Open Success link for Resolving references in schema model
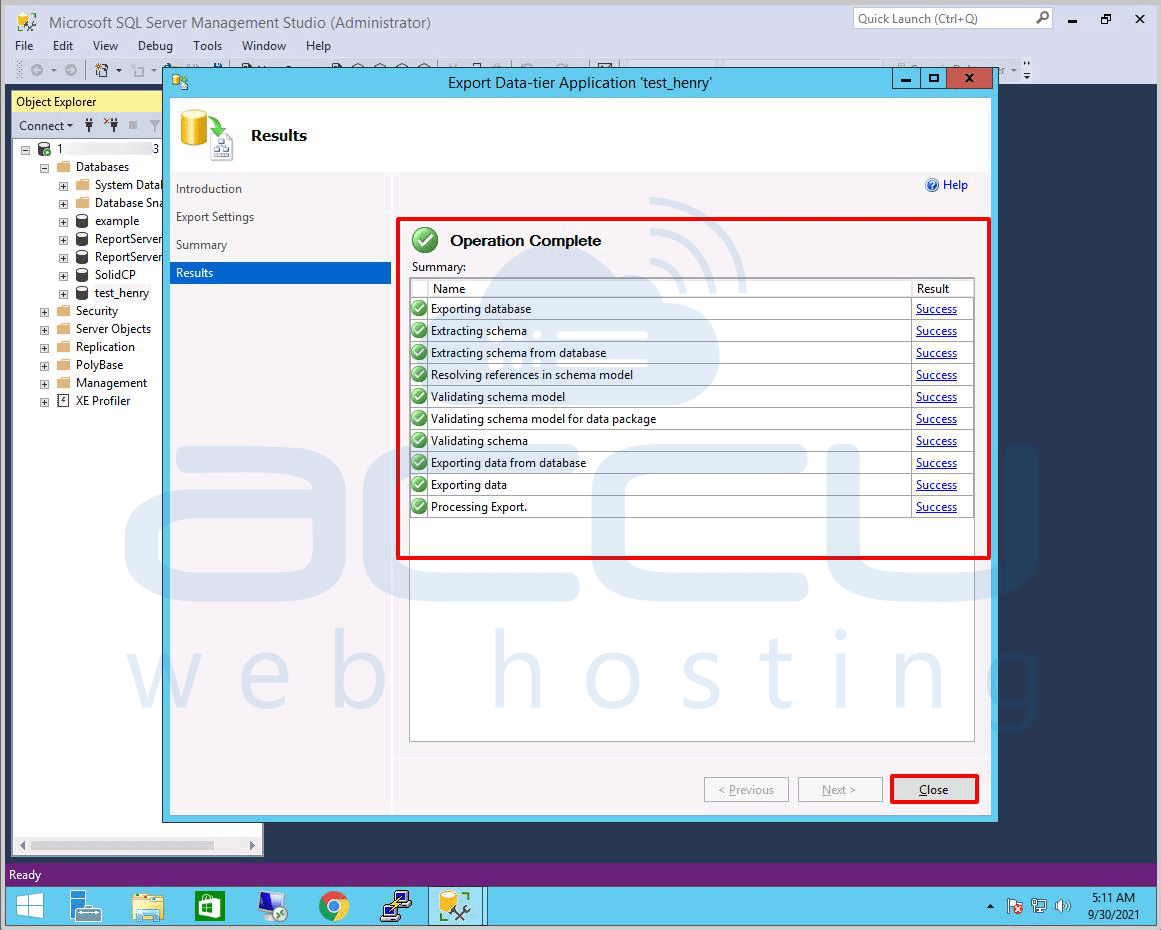 (x=936, y=375)
